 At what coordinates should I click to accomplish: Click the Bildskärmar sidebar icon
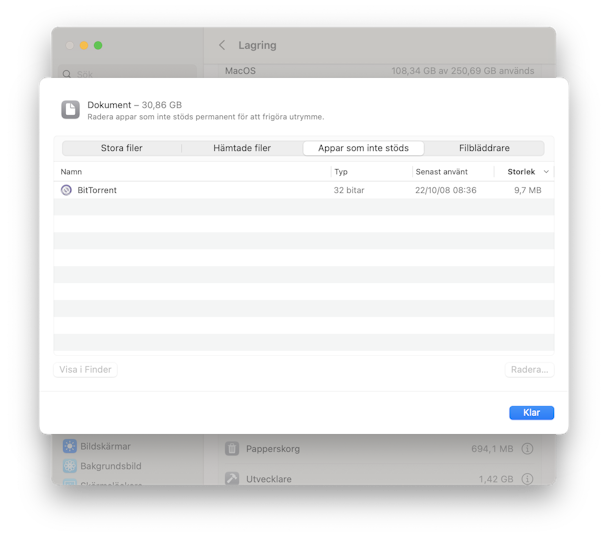pyautogui.click(x=70, y=446)
